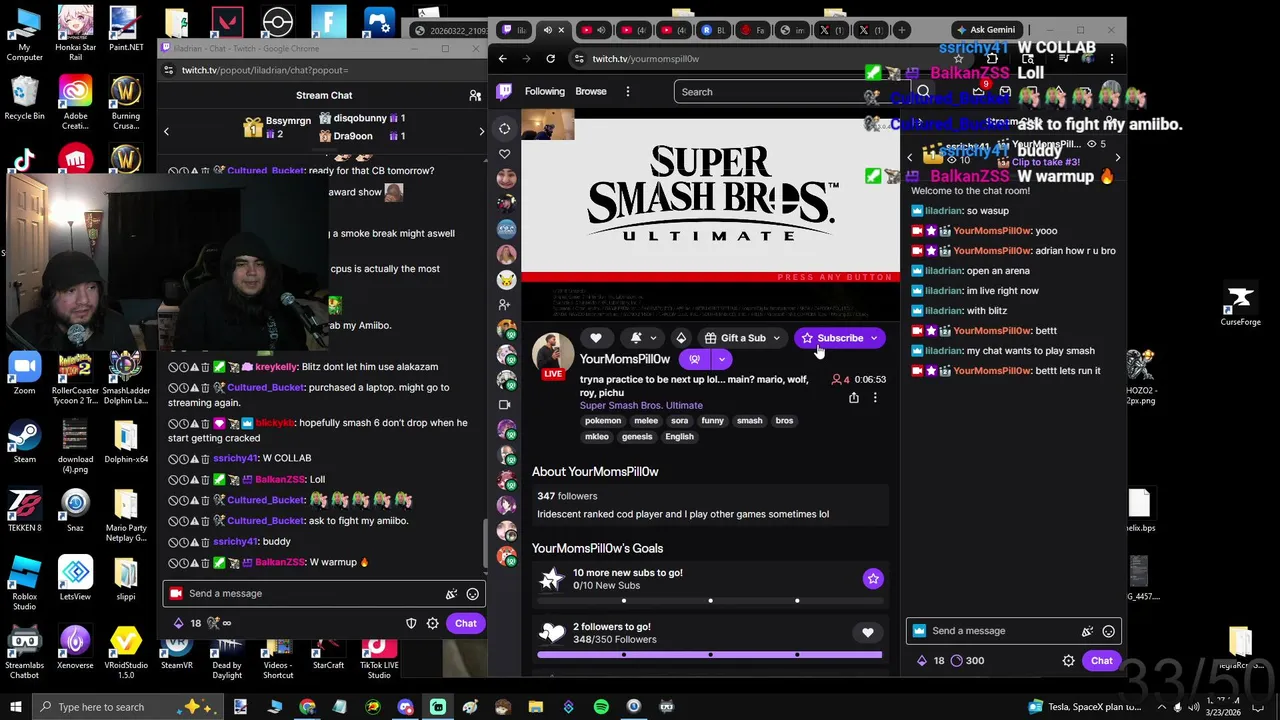Screen dimensions: 1280x720
Task: Open the Steam desktop shortcut
Action: click(25, 442)
